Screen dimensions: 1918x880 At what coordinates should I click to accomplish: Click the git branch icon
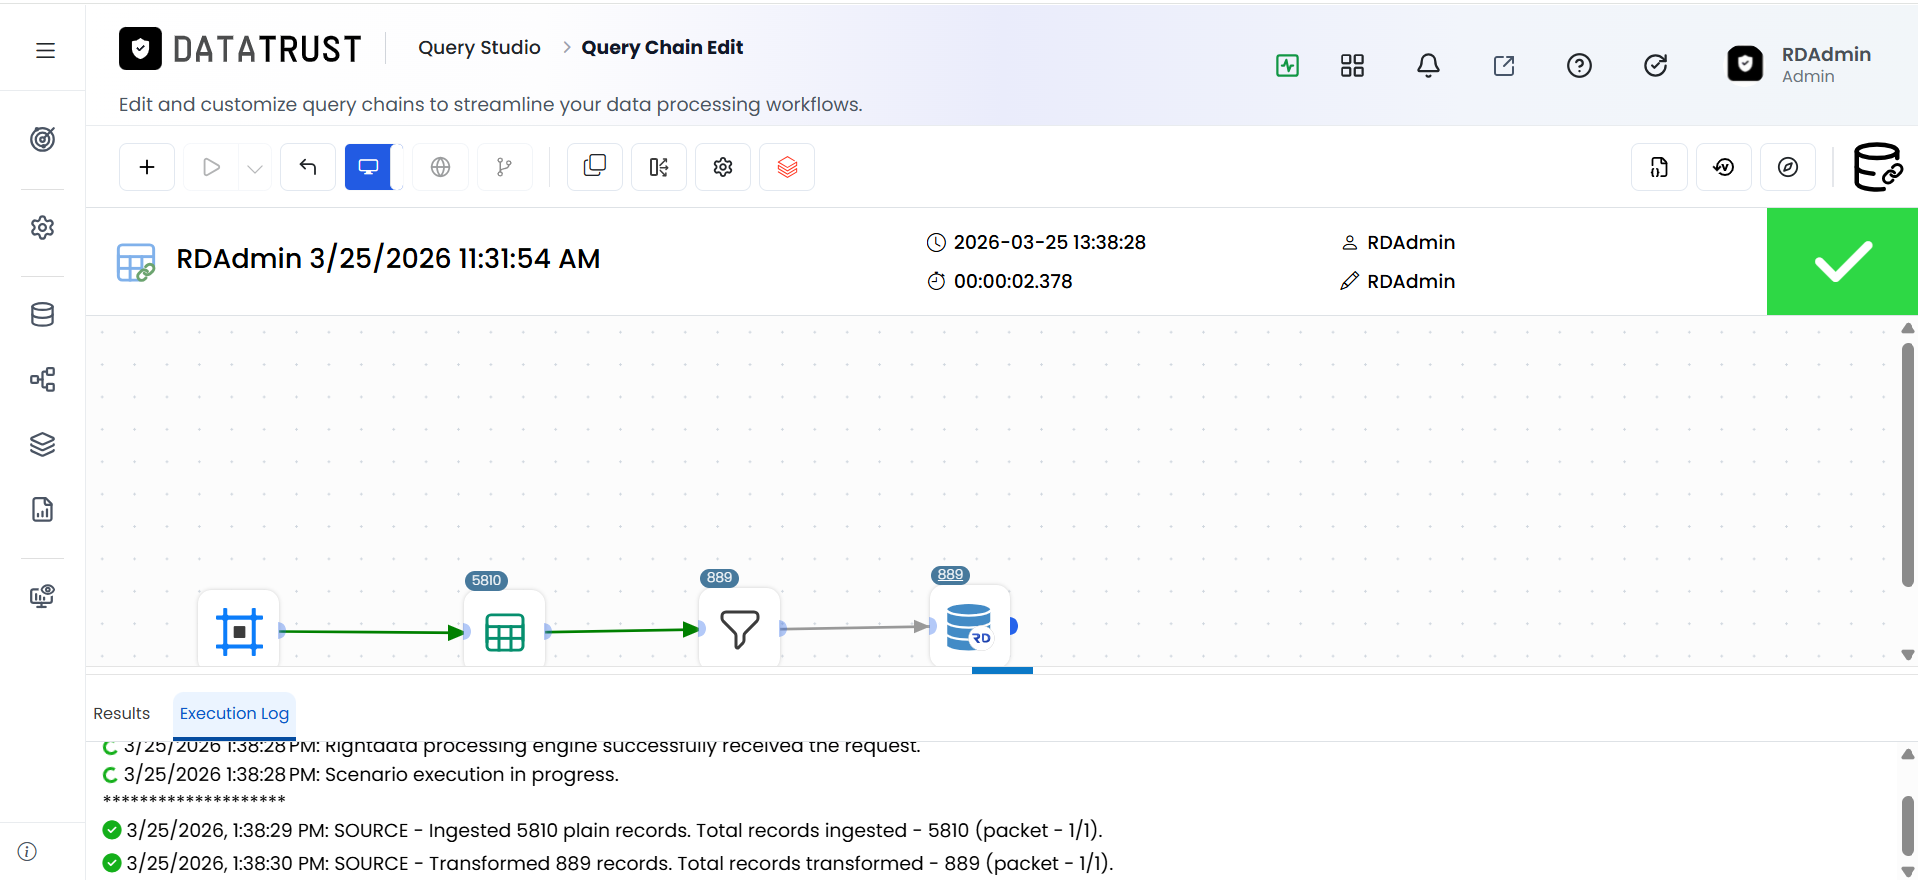coord(504,167)
